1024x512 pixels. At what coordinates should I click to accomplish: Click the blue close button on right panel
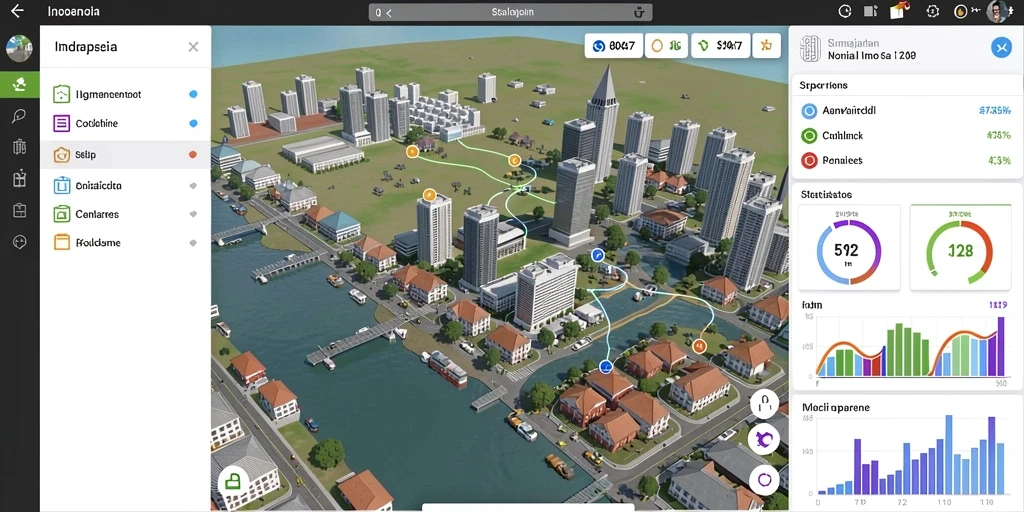tap(1001, 47)
